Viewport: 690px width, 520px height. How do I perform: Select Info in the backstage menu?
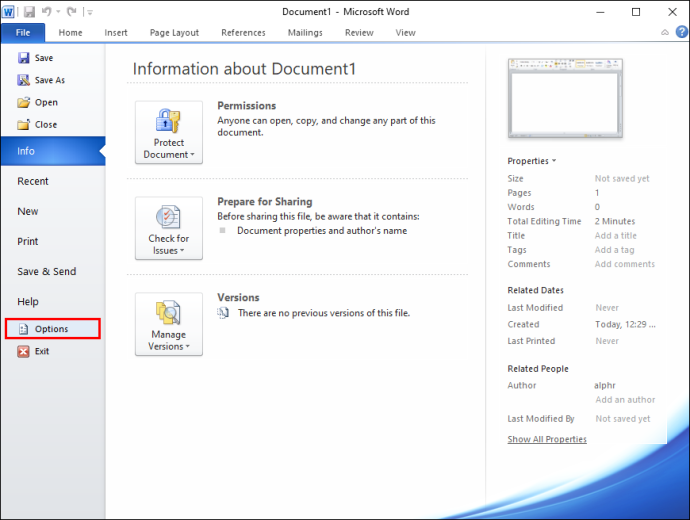pos(53,151)
